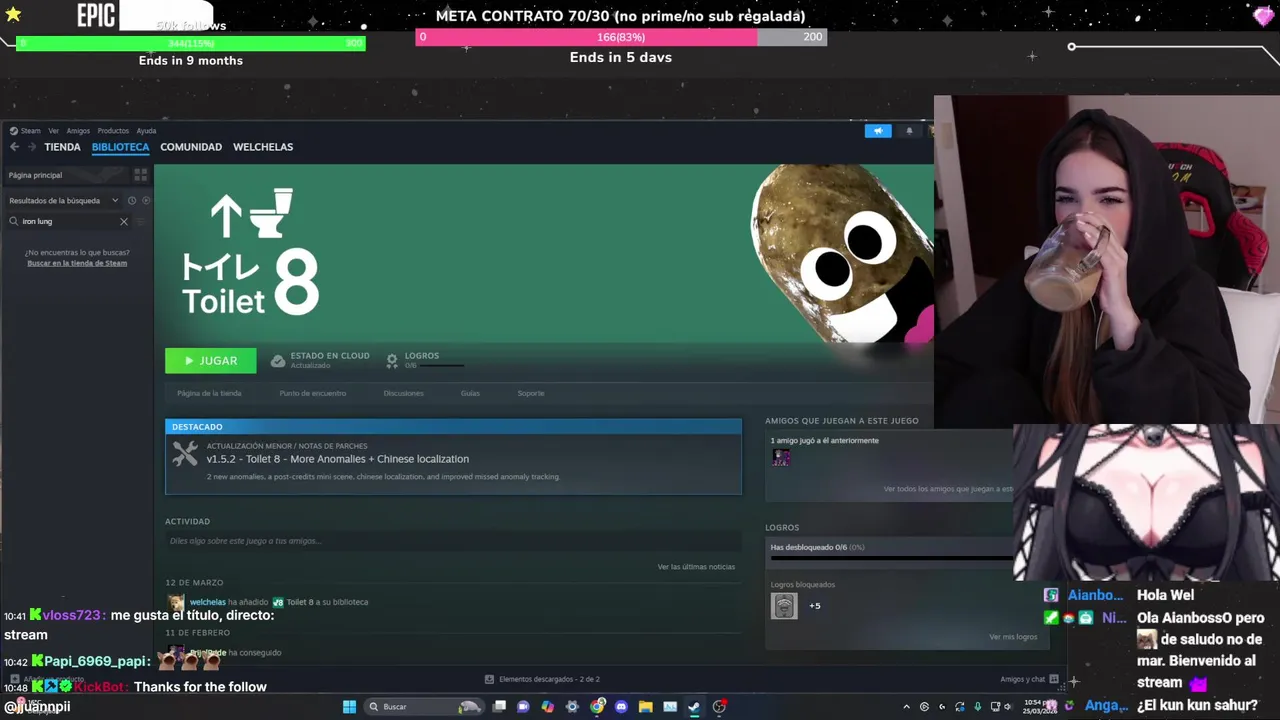
Task: Switch to TIENDA tab
Action: click(x=62, y=147)
